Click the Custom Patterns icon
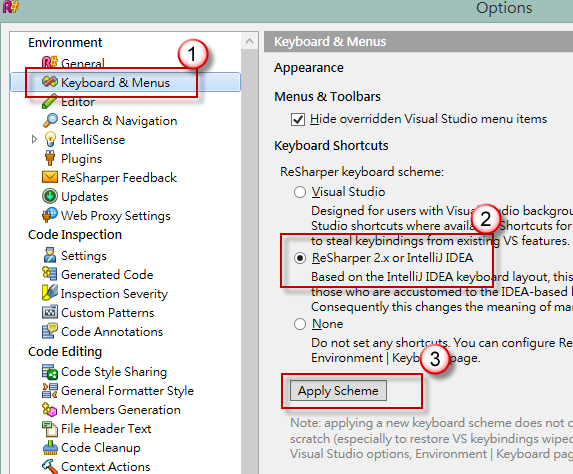 point(50,312)
